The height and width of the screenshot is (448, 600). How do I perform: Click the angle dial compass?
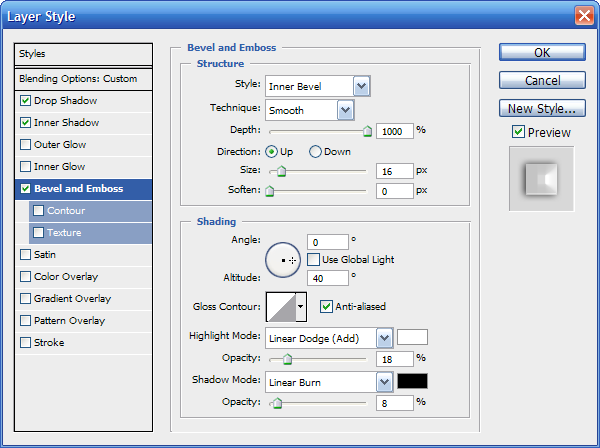point(284,259)
